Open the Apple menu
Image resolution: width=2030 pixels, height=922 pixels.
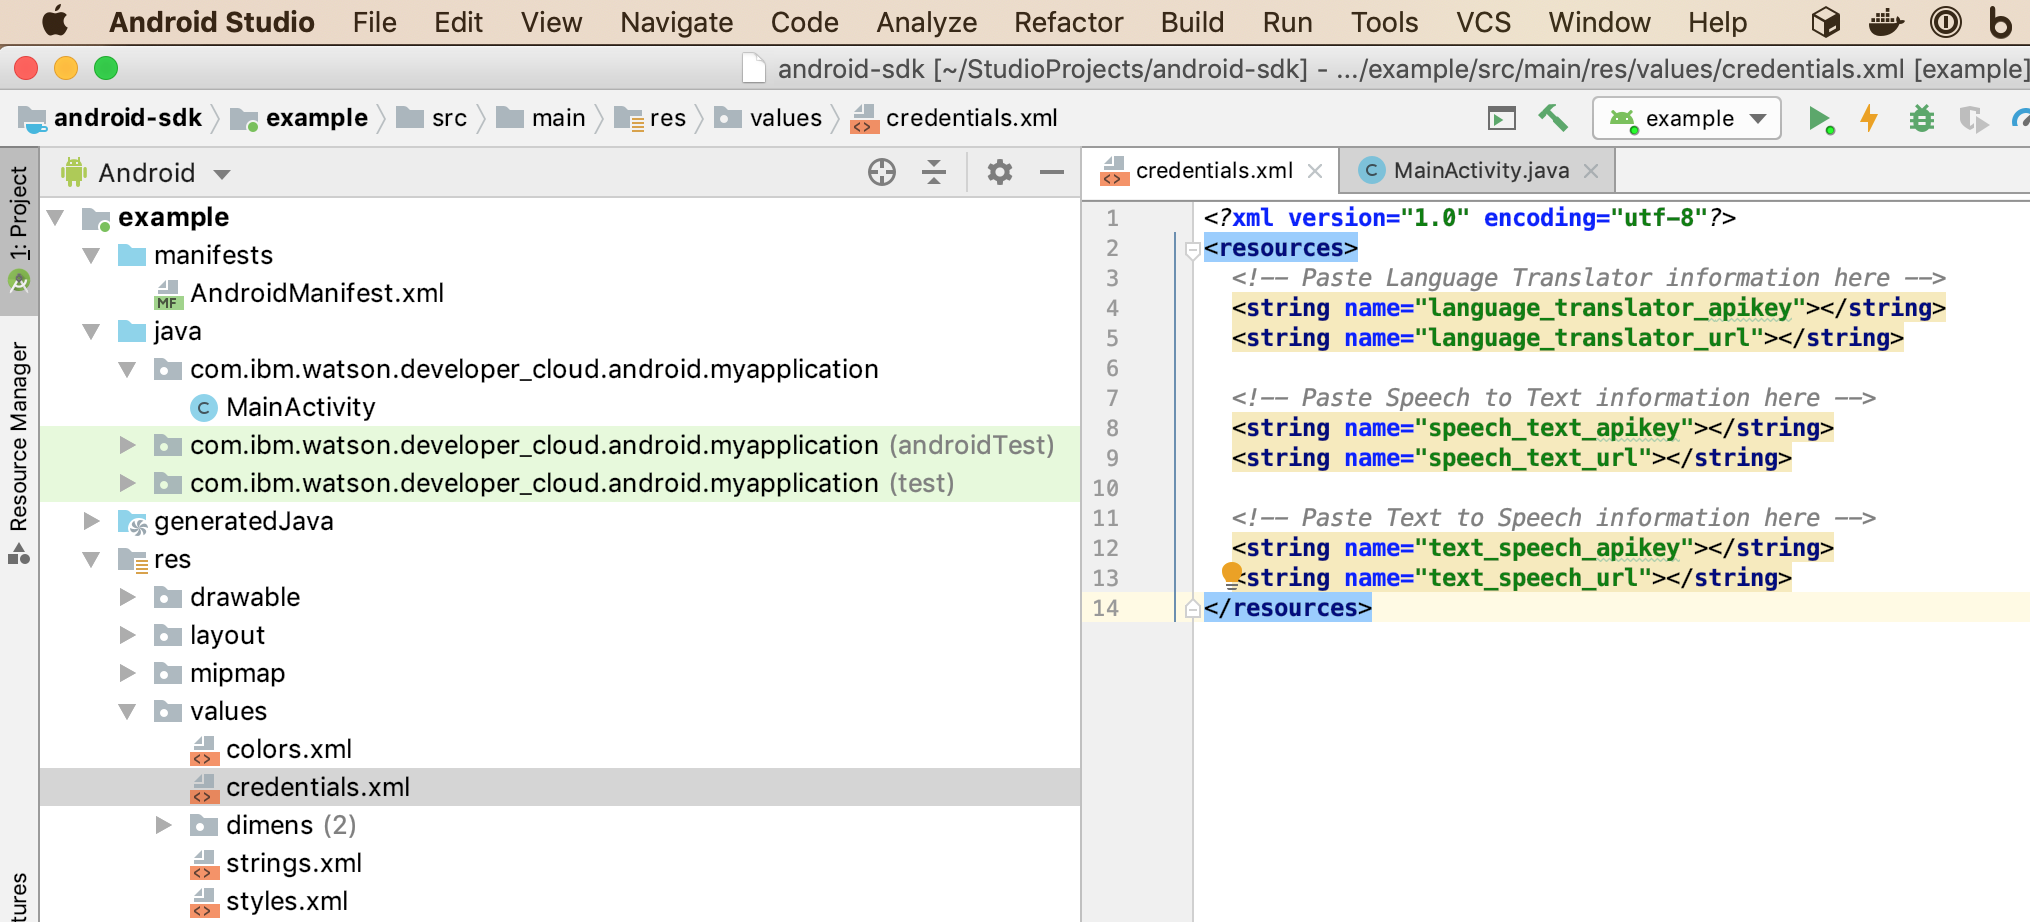pyautogui.click(x=54, y=21)
